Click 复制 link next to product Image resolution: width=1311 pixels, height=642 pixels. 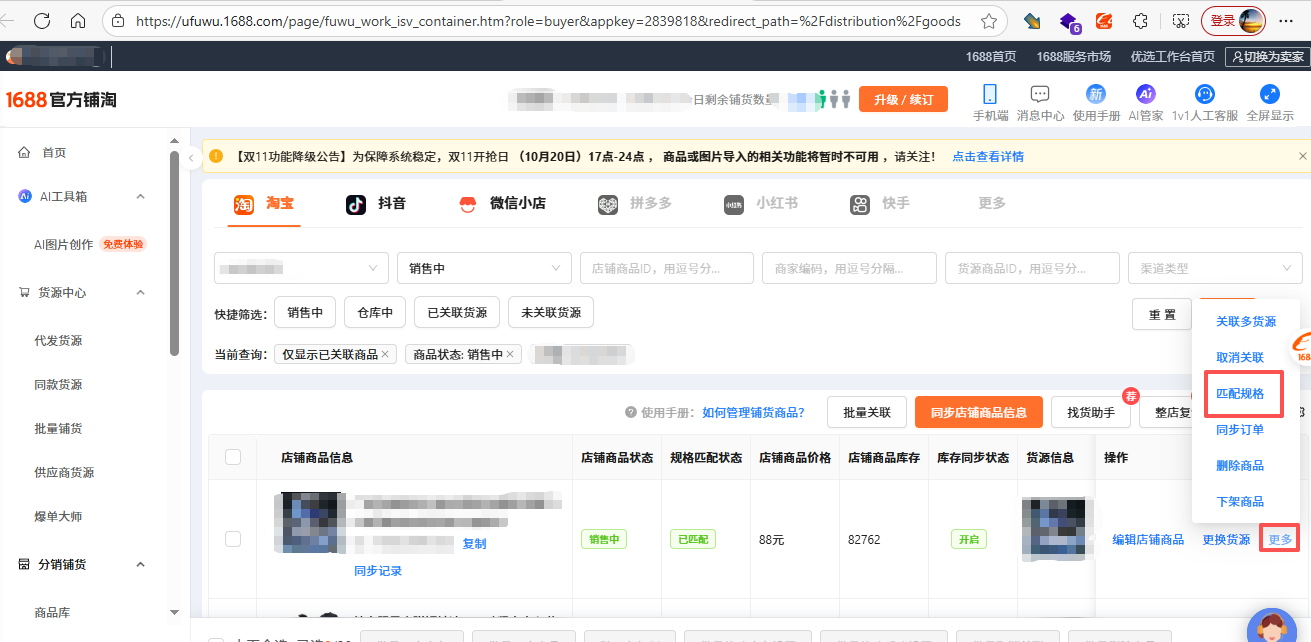474,544
